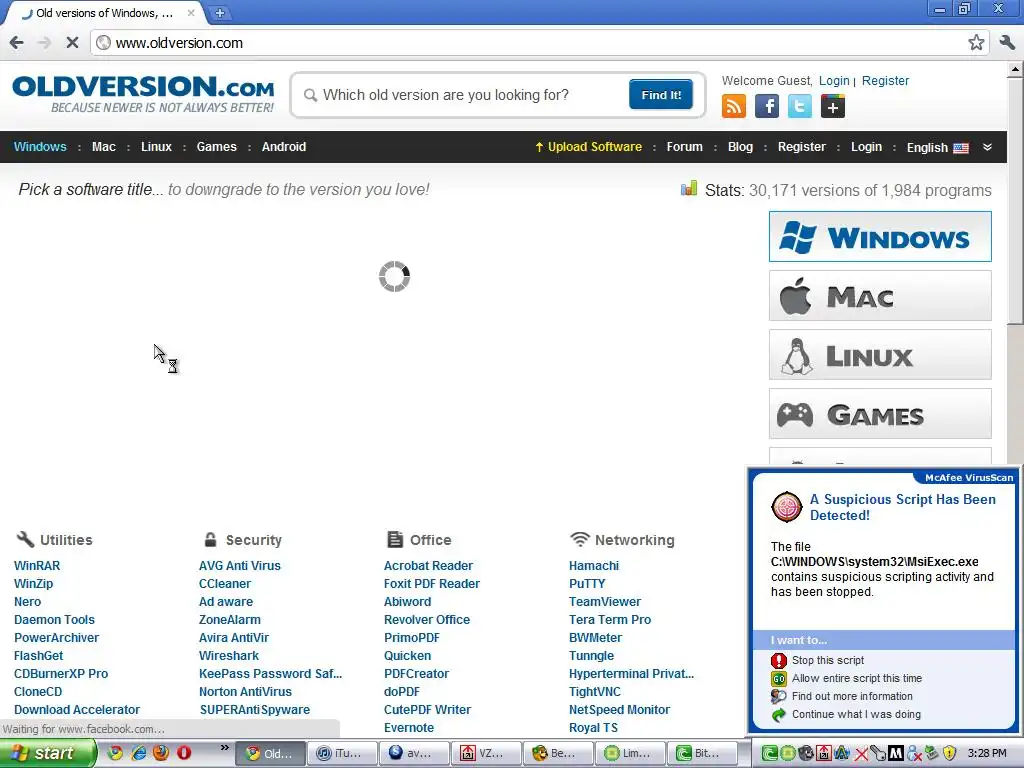Select Find out more information
This screenshot has height=768, width=1024.
click(852, 696)
